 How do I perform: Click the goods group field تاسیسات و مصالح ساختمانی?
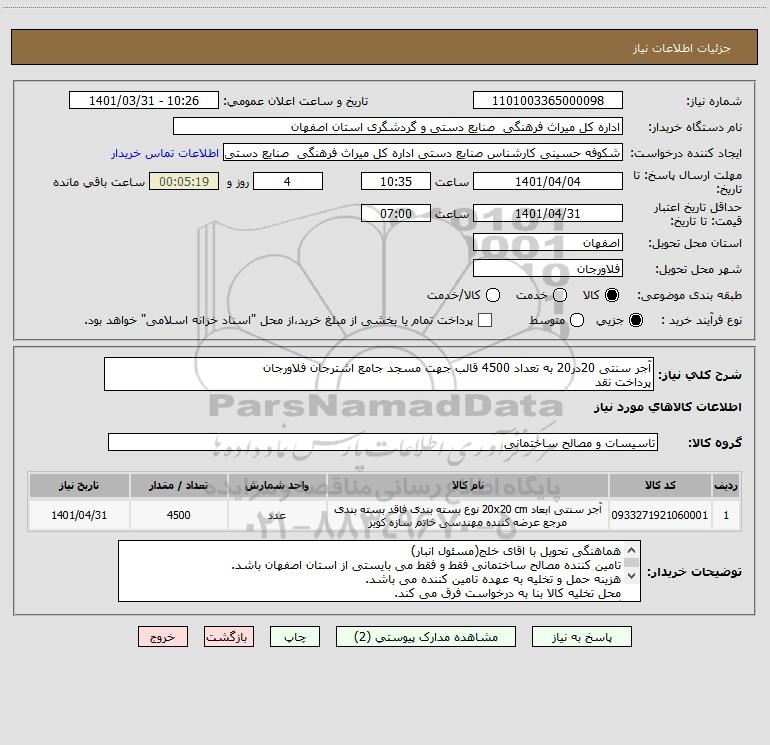383,442
